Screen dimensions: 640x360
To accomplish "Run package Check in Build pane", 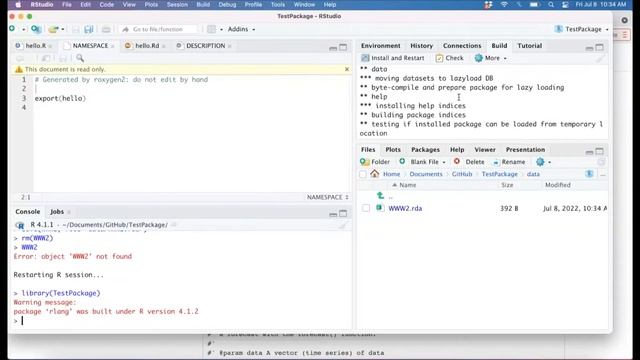I will coord(449,58).
